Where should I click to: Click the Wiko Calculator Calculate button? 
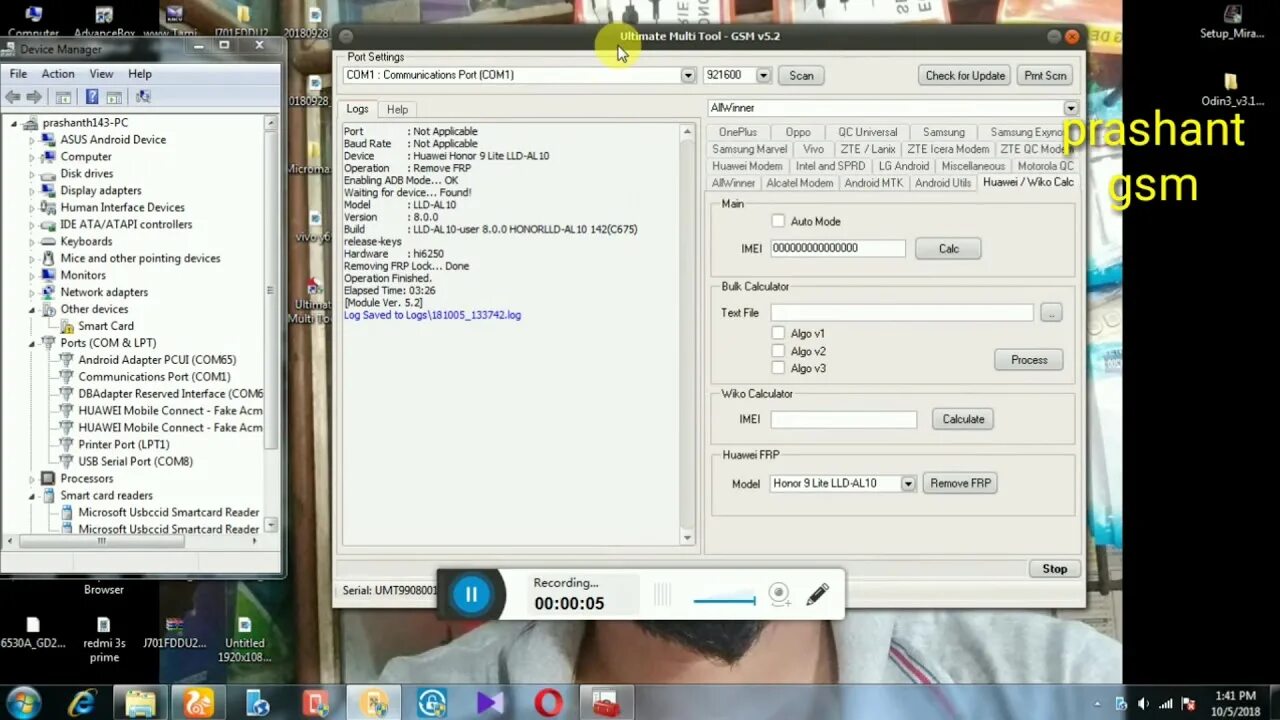click(x=963, y=419)
